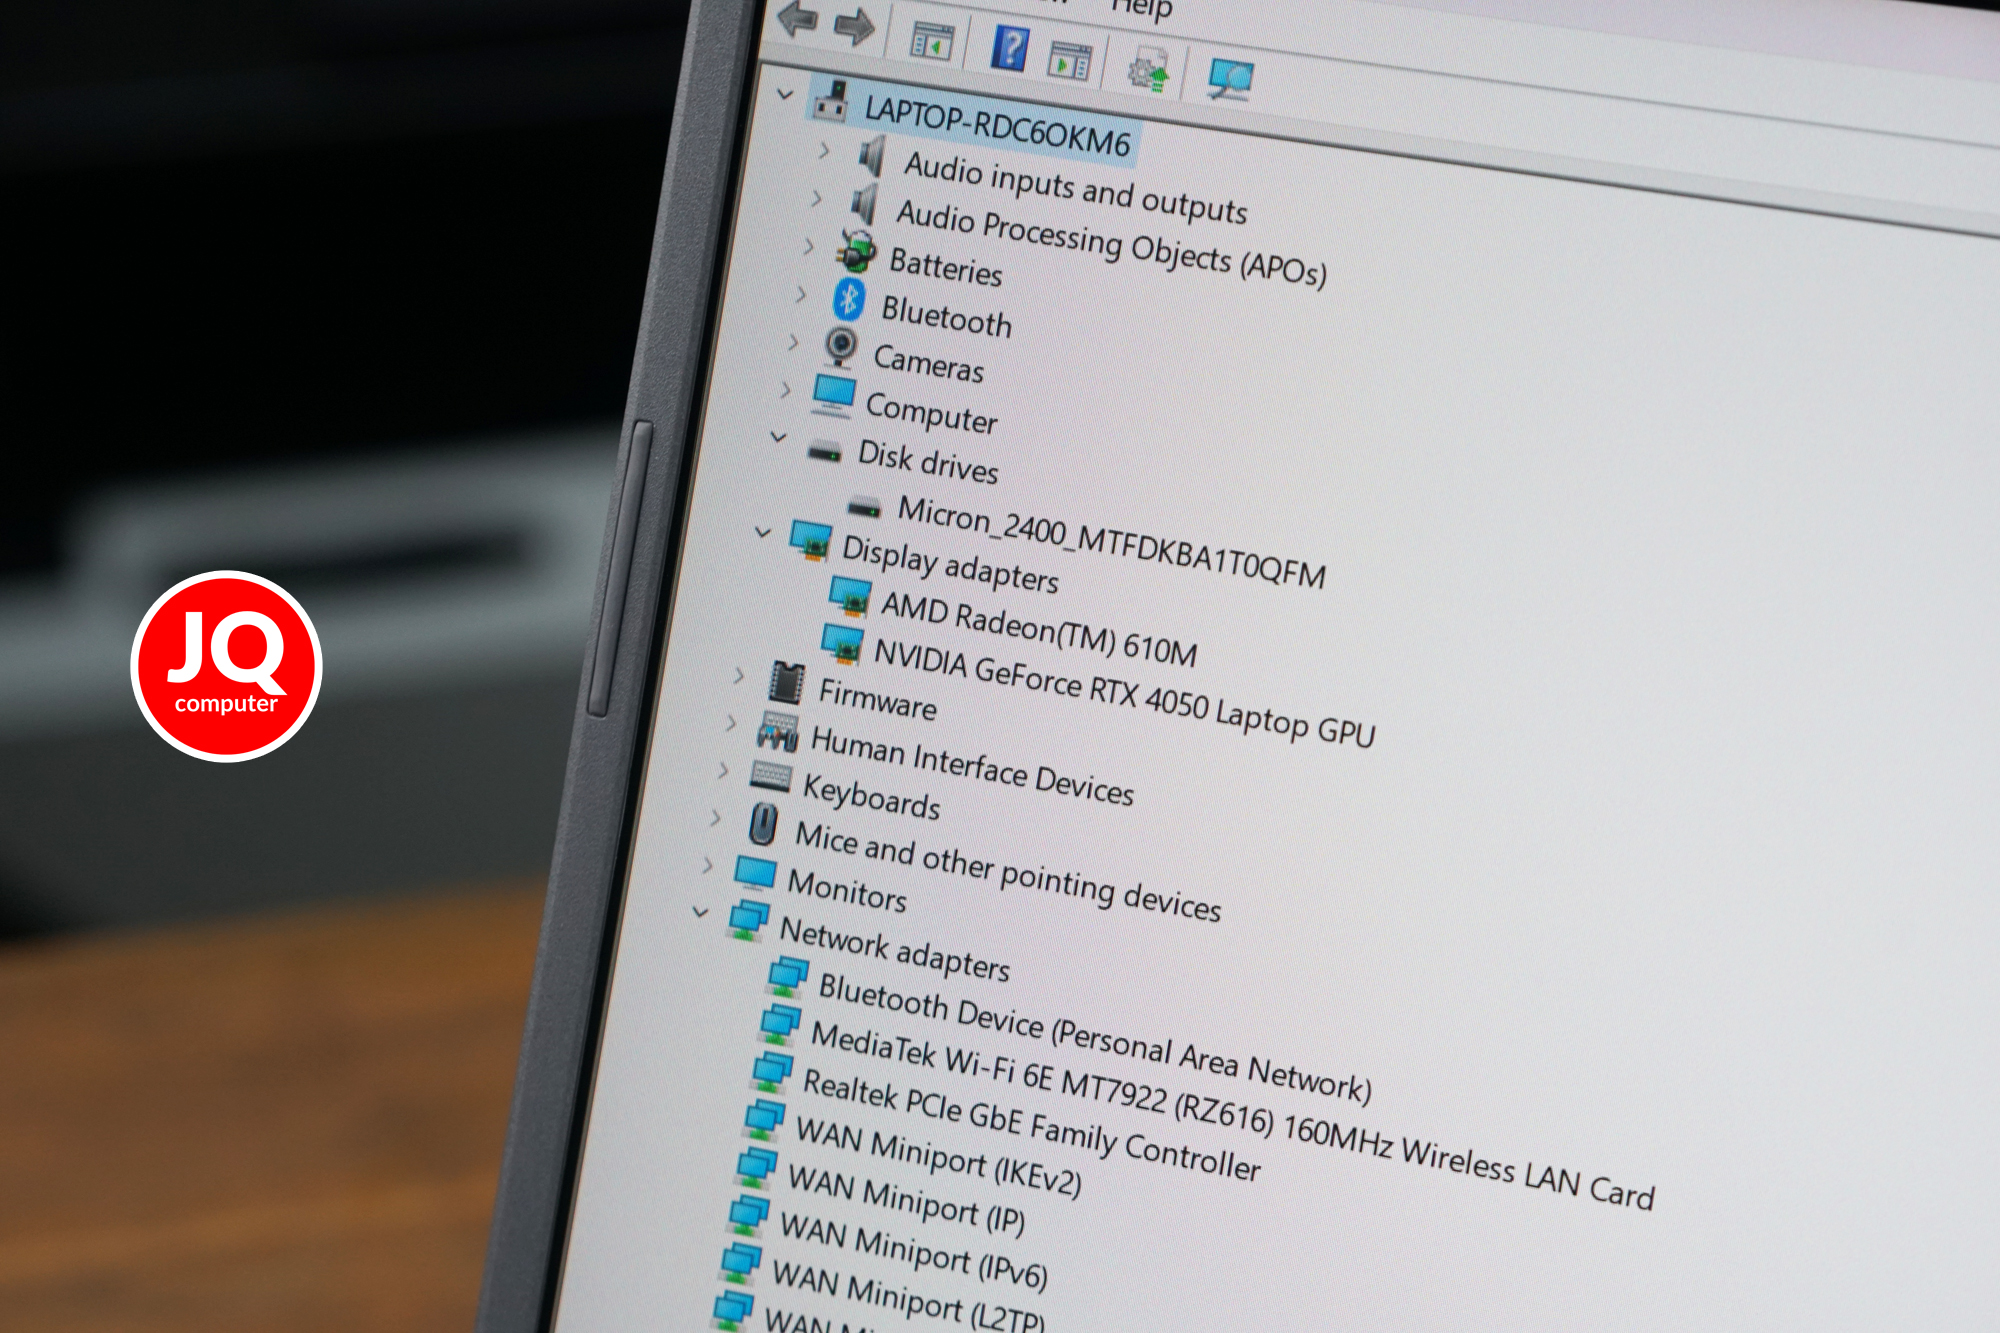Click the Bluetooth Device (Personal Area Network) icon
The height and width of the screenshot is (1333, 2000).
coord(788,976)
